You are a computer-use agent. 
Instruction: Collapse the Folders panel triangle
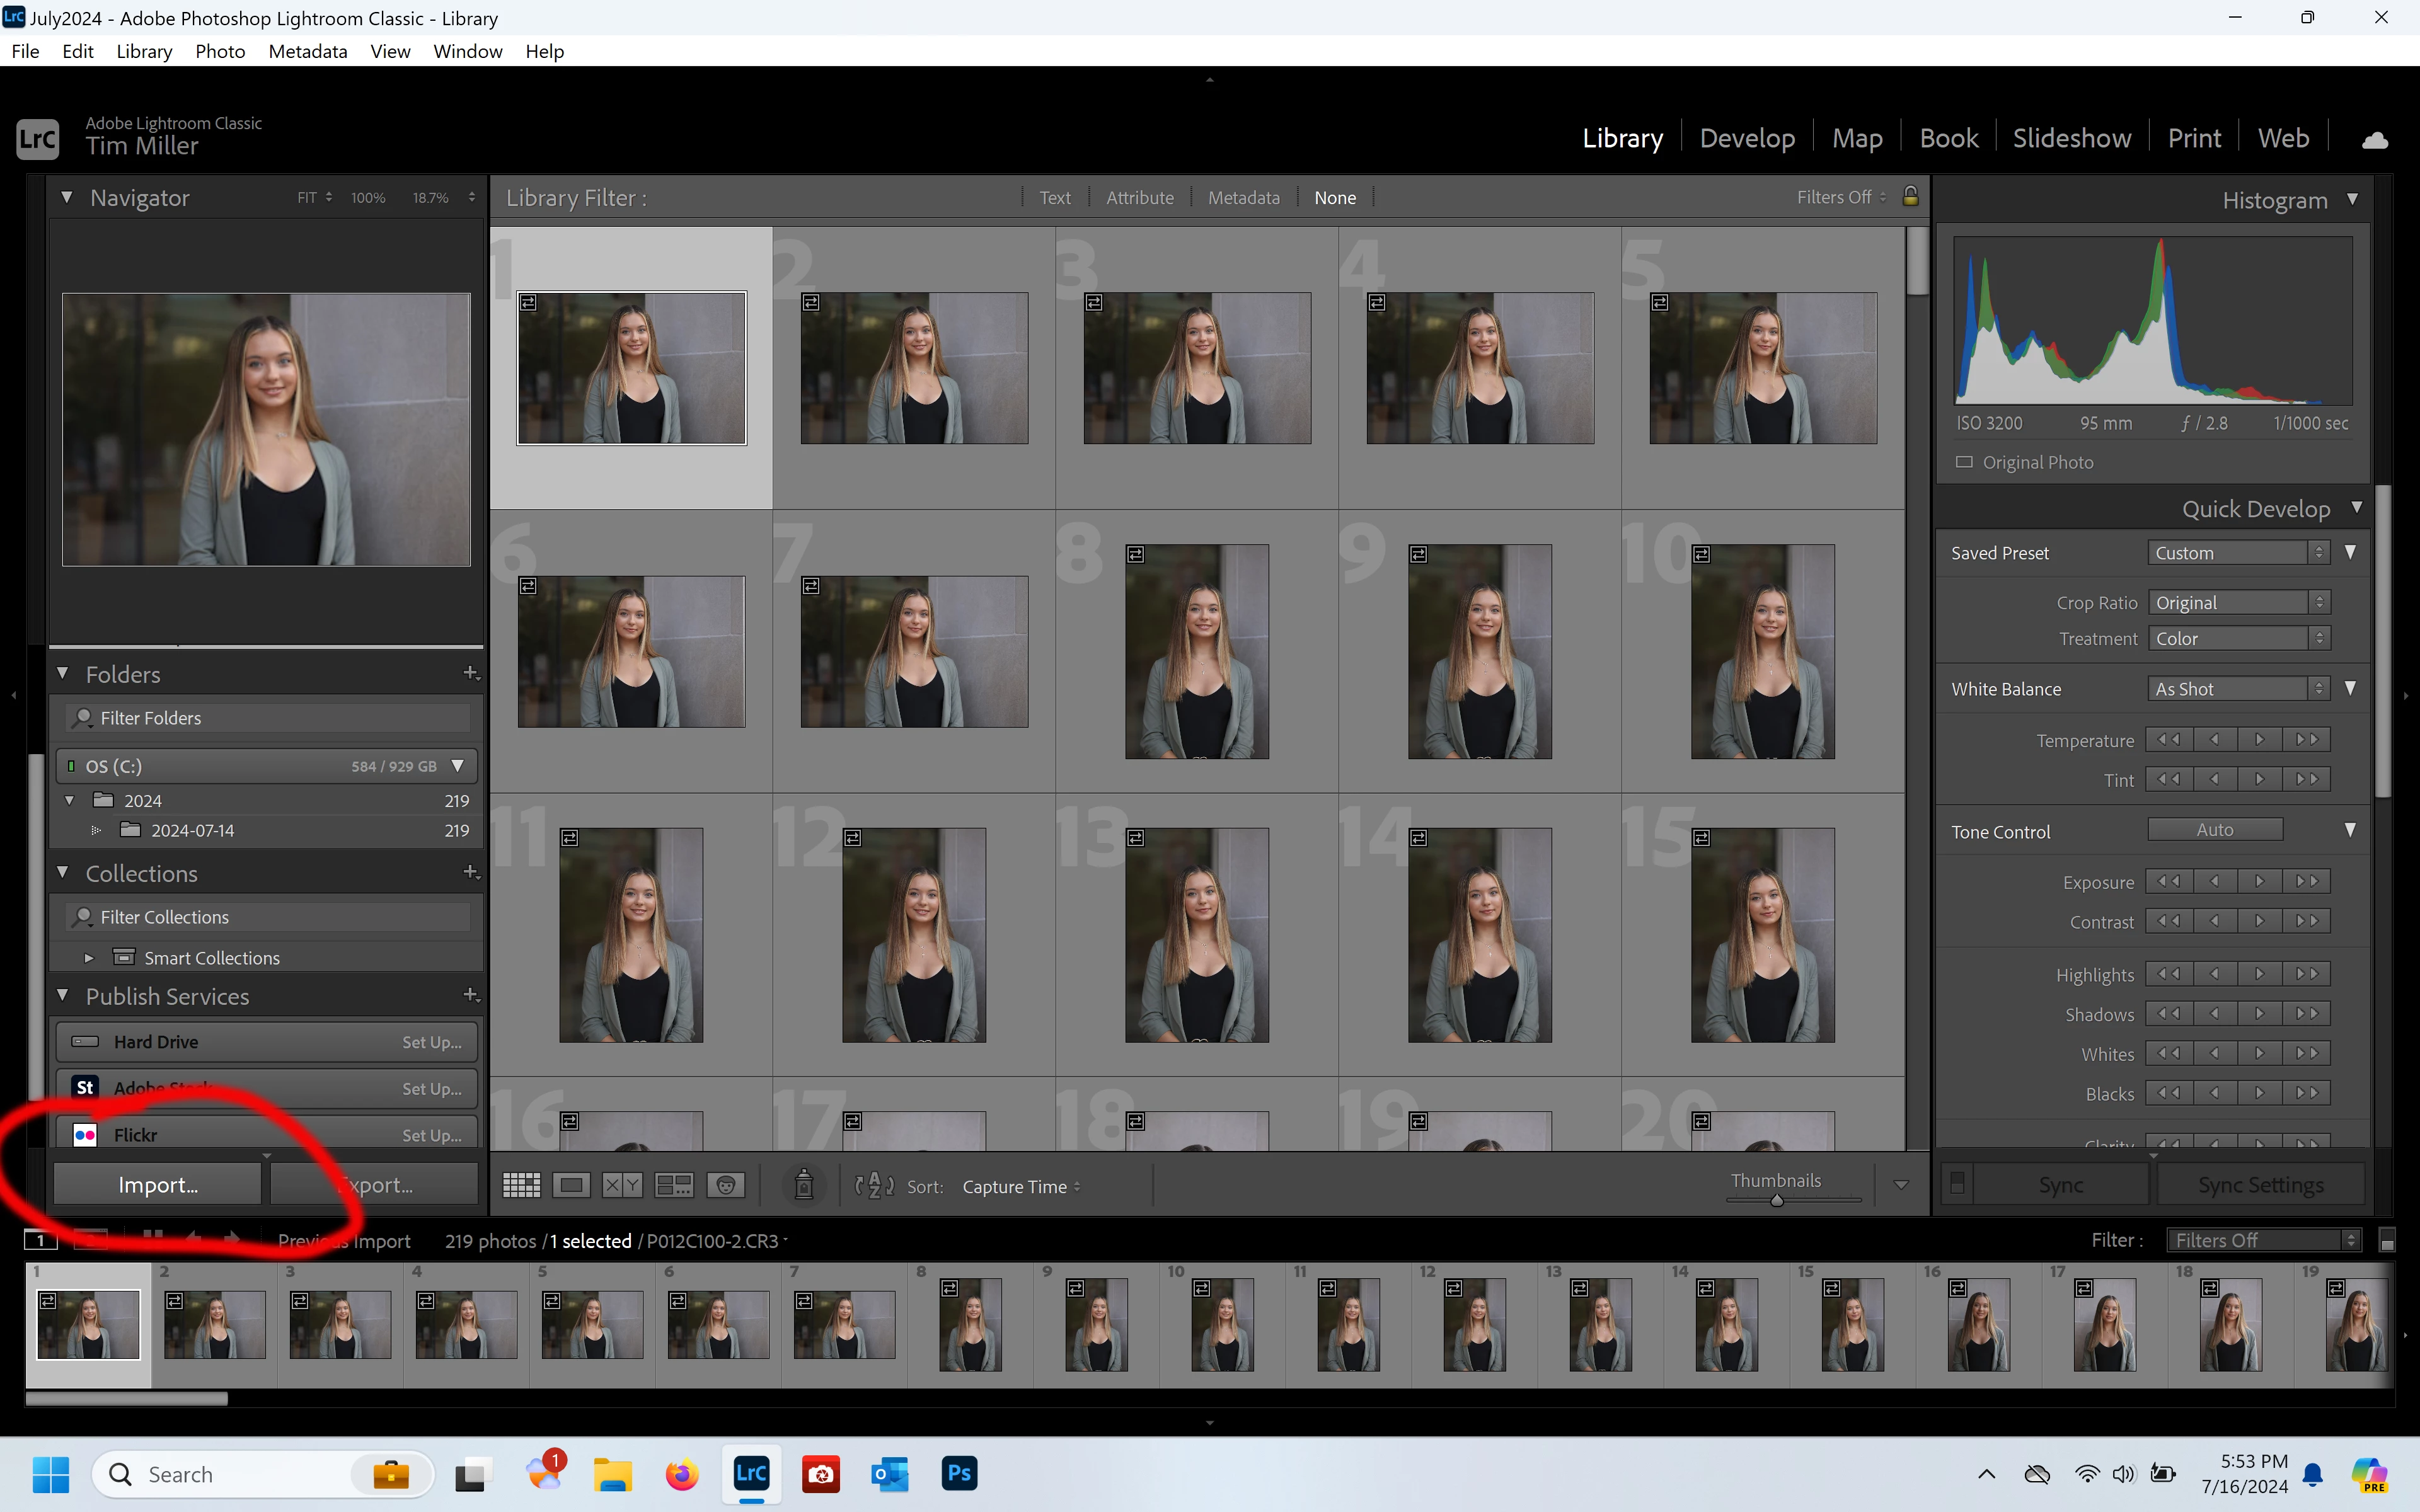(x=63, y=674)
